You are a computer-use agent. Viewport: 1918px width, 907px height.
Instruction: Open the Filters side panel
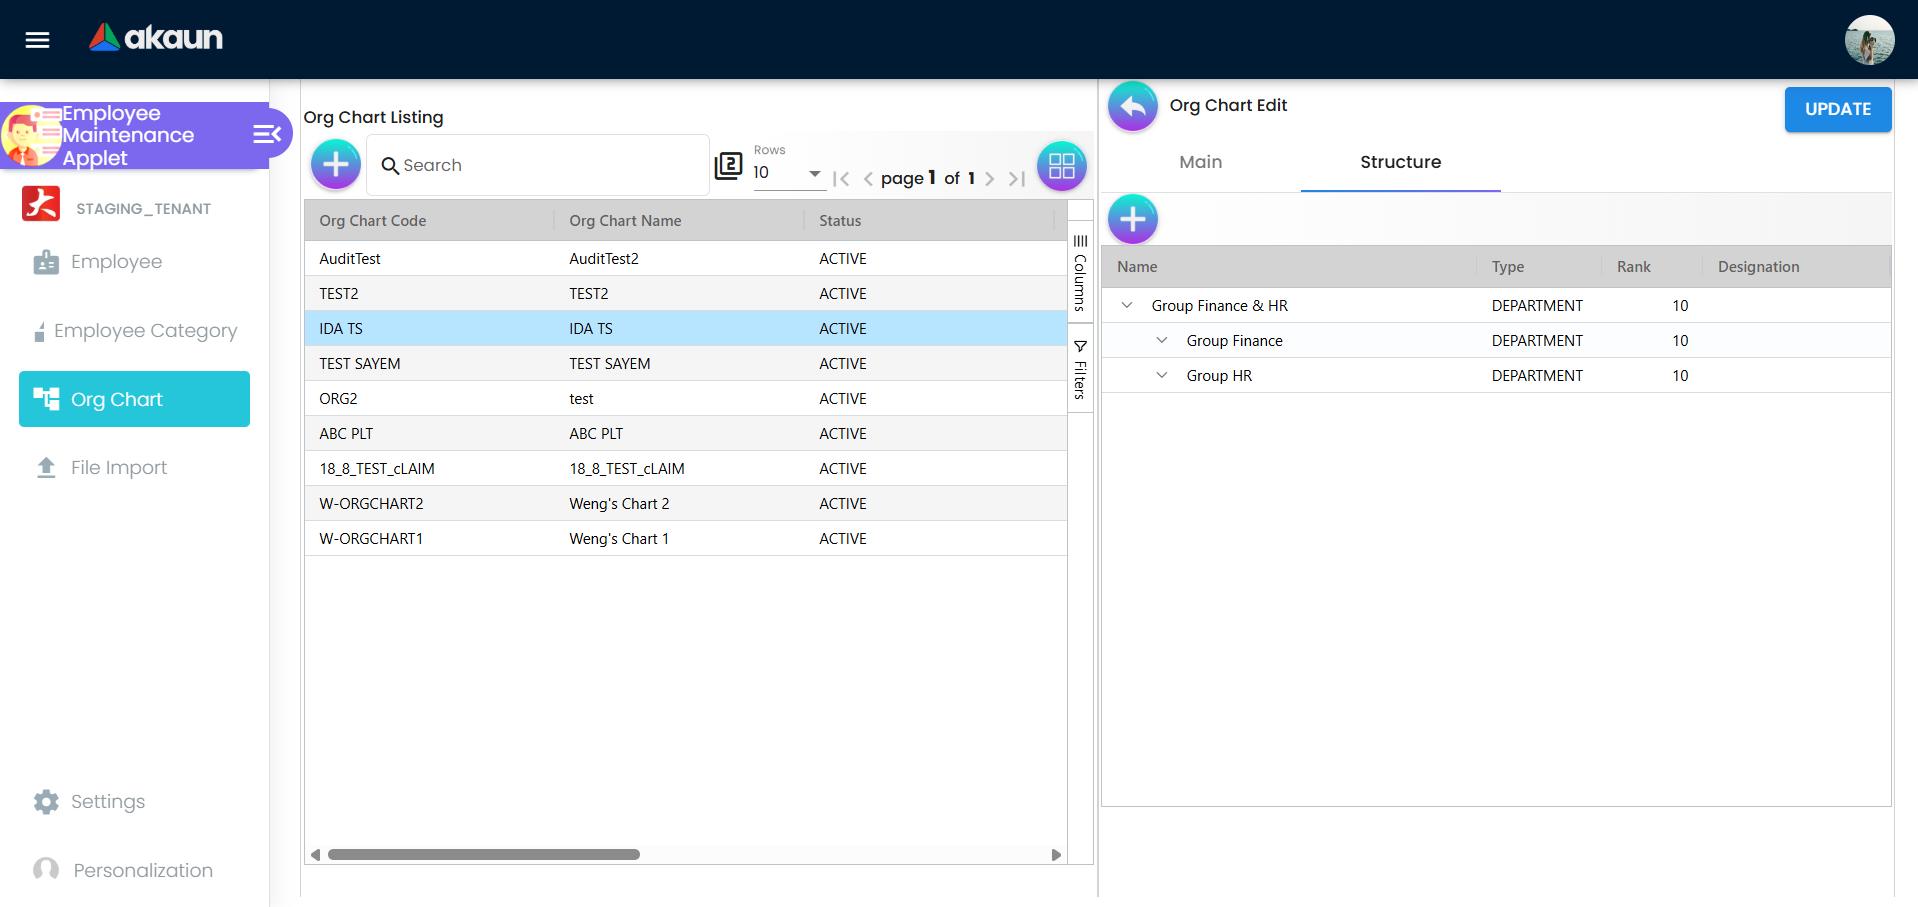1080,369
